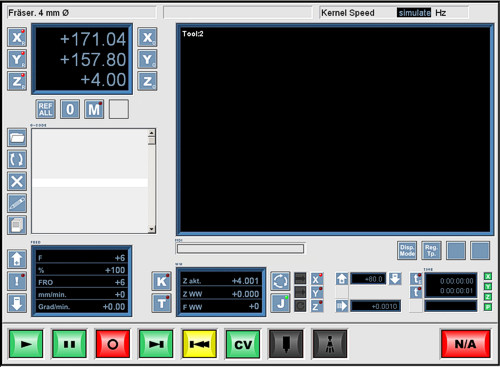Stop machining with the red stop button

point(113,344)
